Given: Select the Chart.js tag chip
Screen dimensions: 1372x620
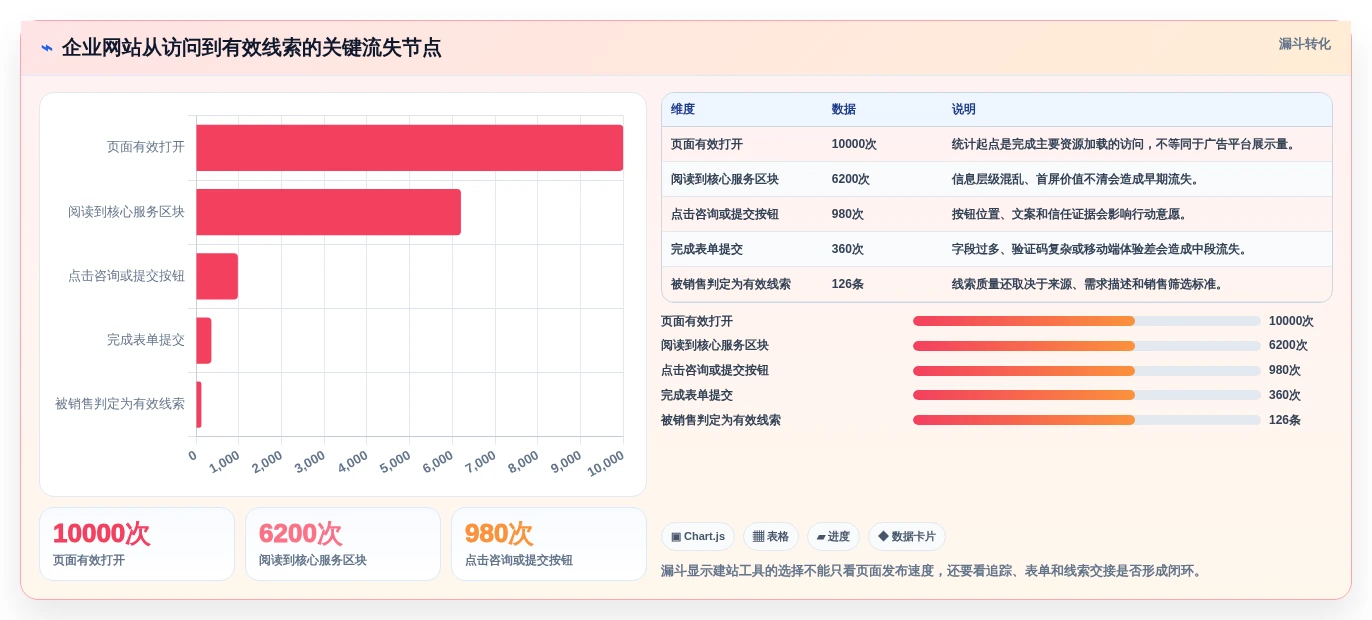Looking at the screenshot, I should pos(698,537).
